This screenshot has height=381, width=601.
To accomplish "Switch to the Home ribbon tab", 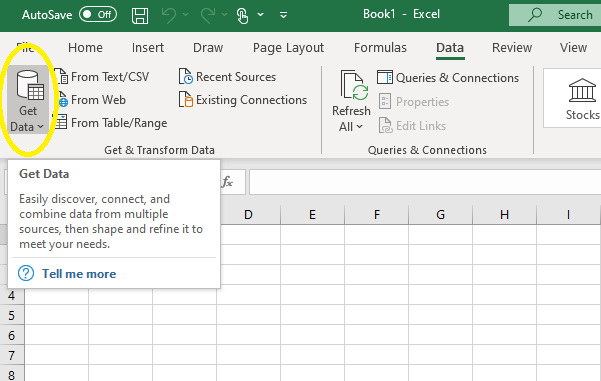I will pos(85,48).
